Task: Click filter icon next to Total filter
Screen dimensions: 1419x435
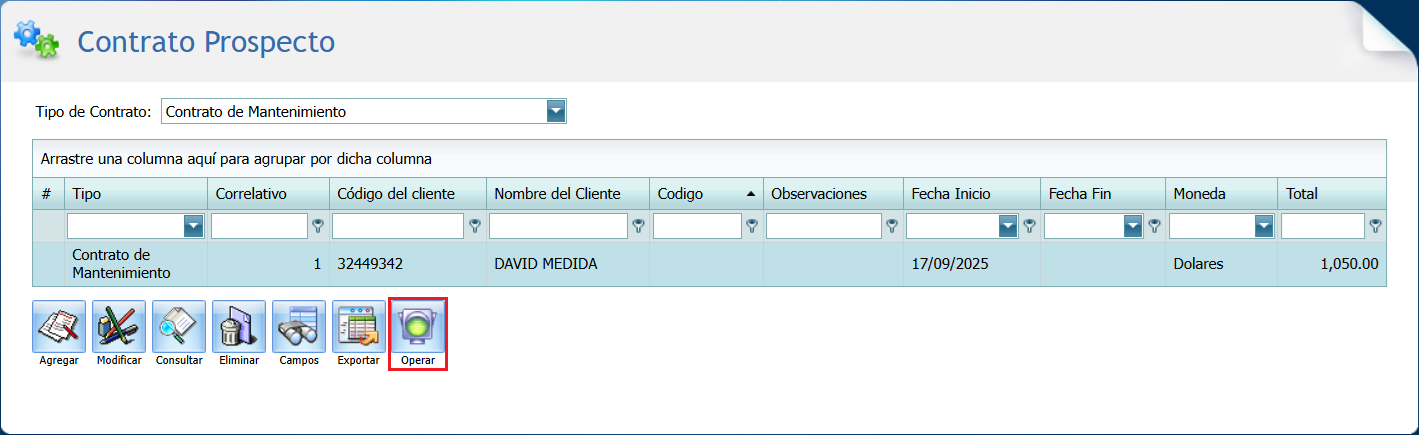Action: pos(1376,227)
